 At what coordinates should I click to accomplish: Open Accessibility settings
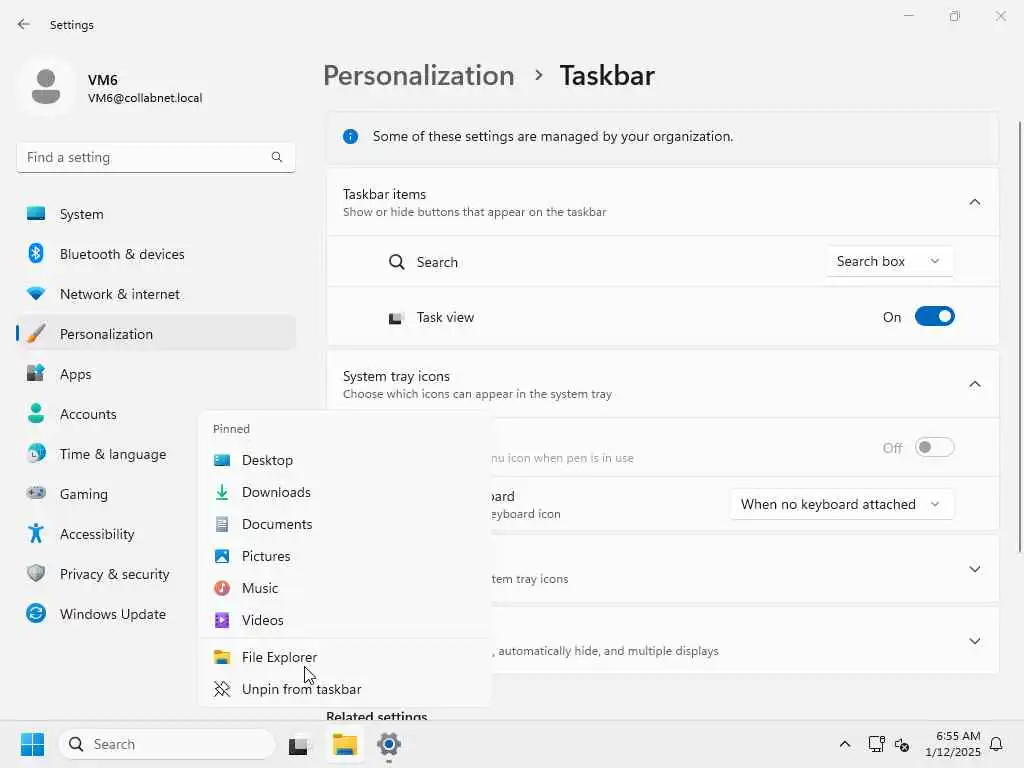point(108,534)
